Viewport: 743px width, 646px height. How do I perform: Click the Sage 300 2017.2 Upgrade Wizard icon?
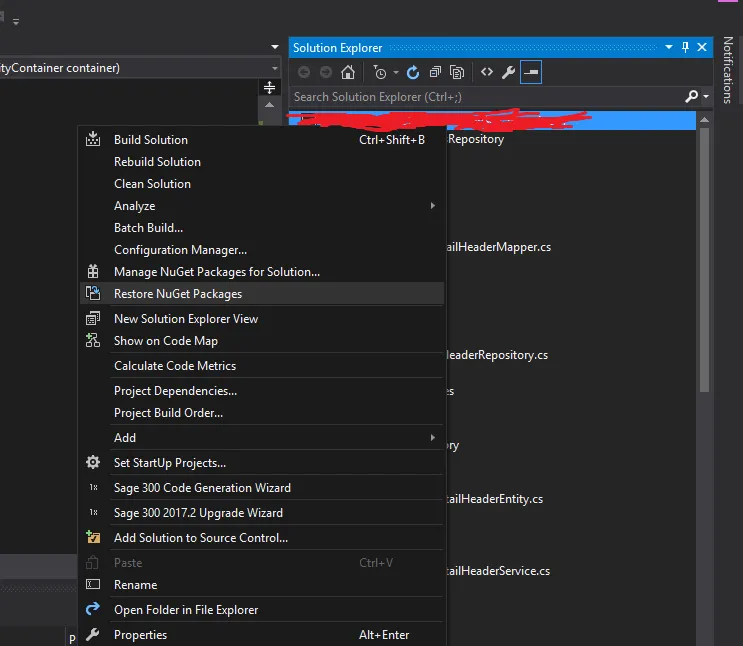[x=93, y=512]
